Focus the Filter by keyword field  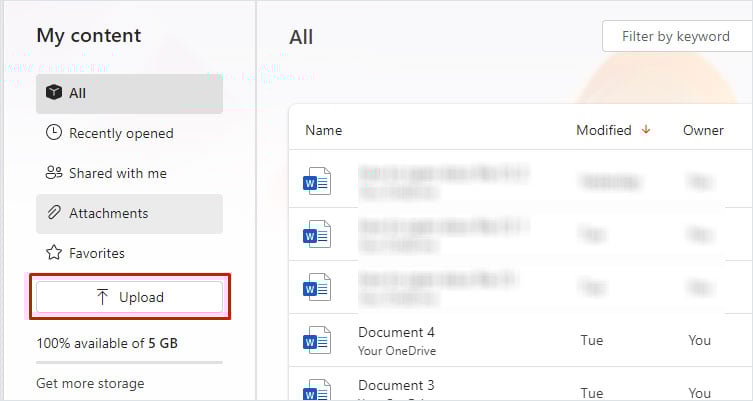[677, 36]
